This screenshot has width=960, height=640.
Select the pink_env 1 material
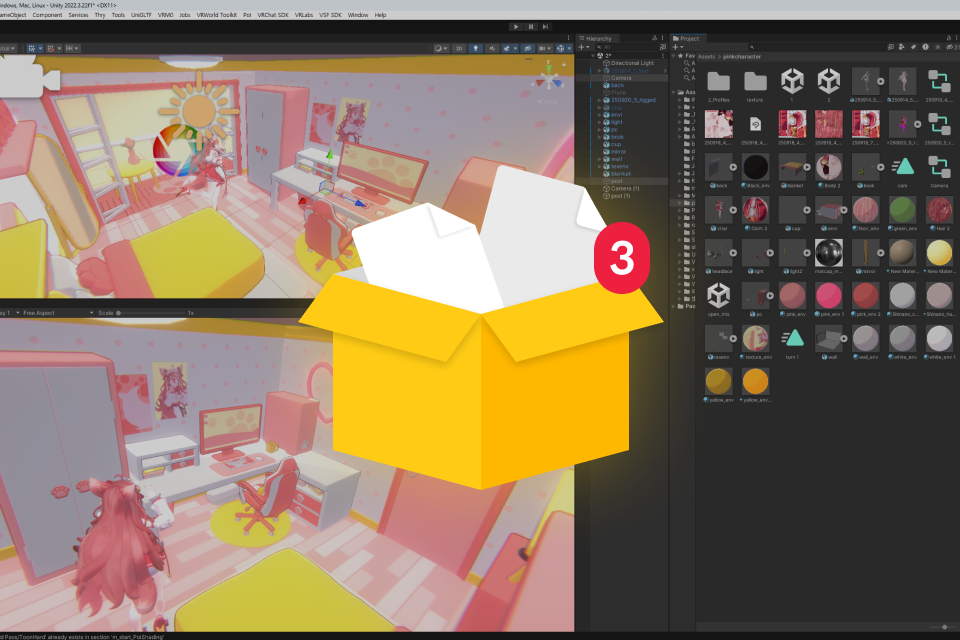click(x=828, y=299)
